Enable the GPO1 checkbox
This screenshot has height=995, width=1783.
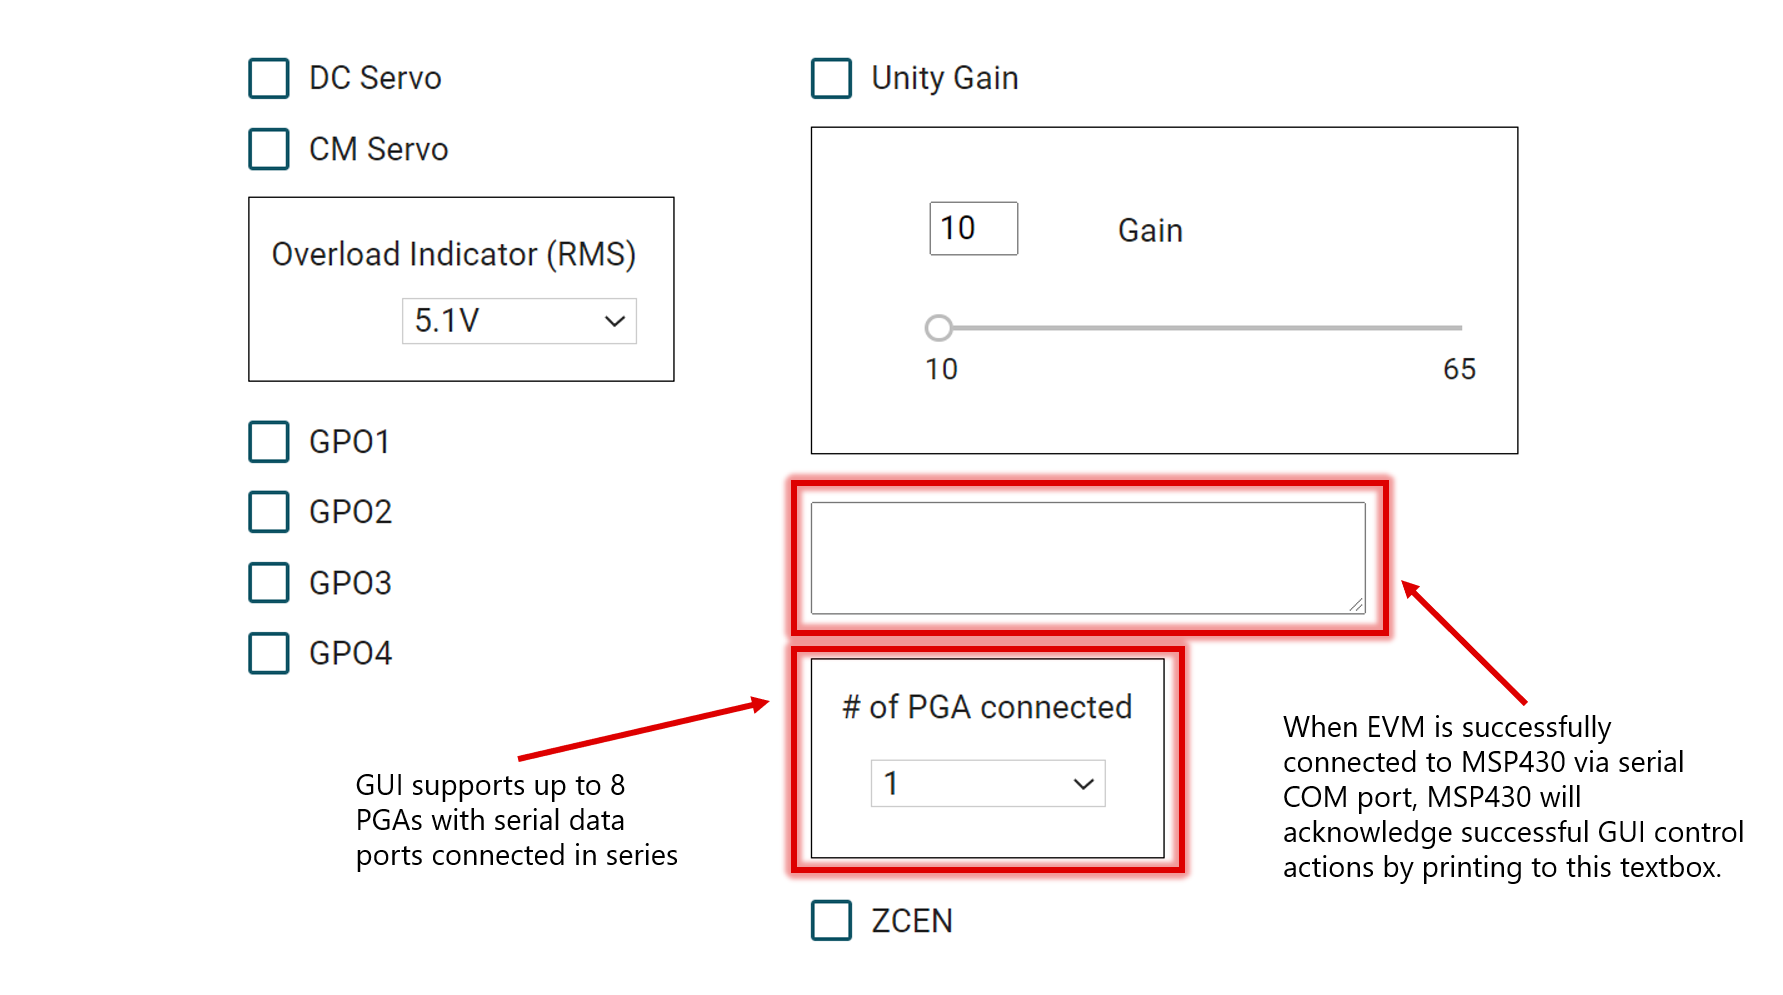269,442
